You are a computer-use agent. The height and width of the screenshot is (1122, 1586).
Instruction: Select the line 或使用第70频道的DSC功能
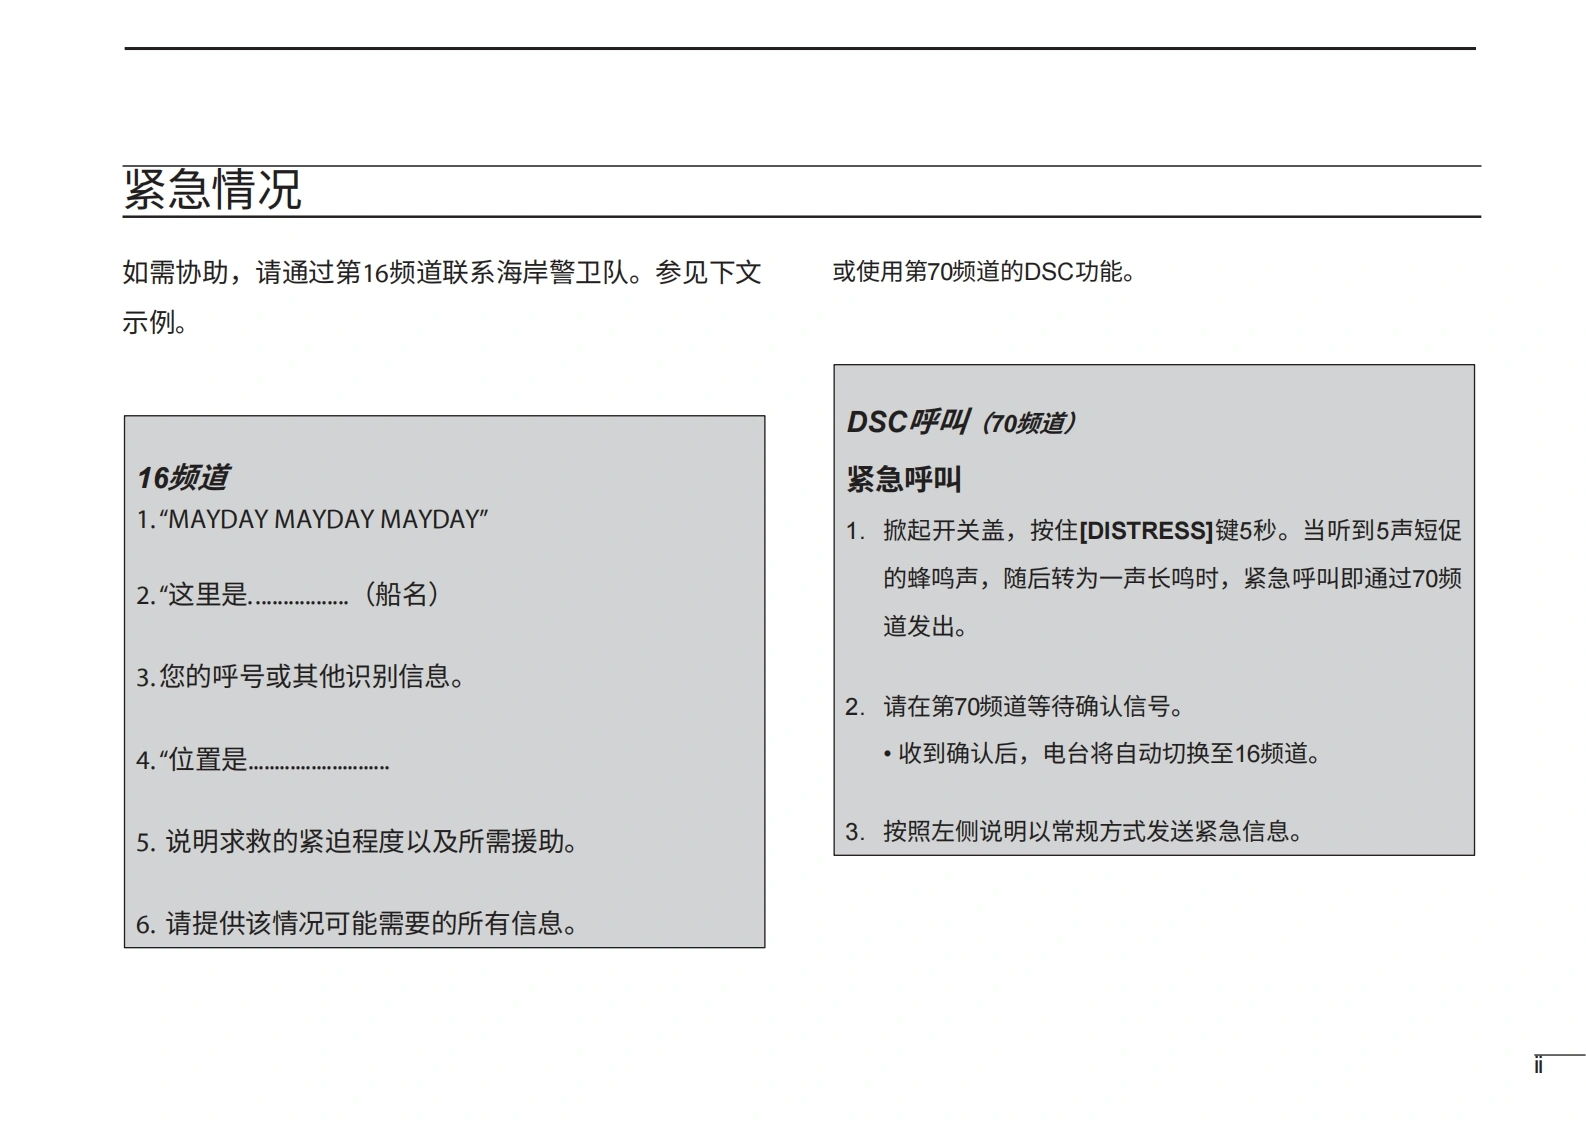[983, 271]
